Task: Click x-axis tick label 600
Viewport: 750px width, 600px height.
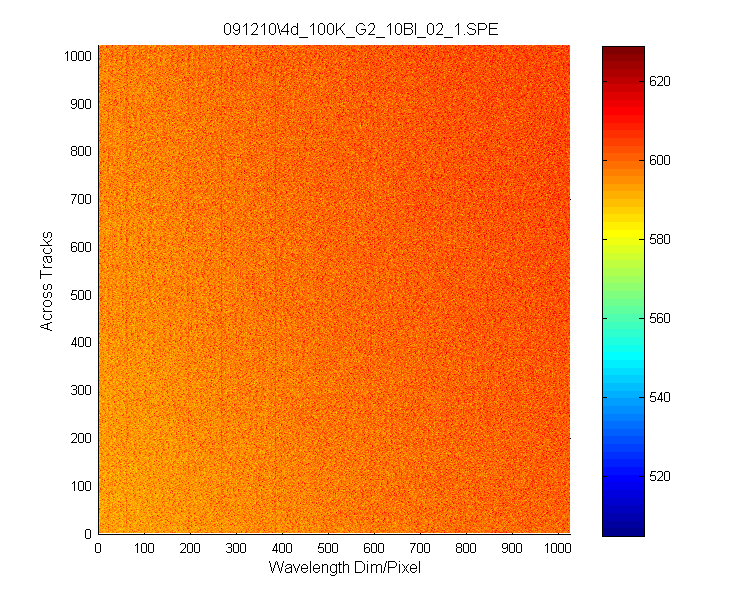Action: coord(374,548)
